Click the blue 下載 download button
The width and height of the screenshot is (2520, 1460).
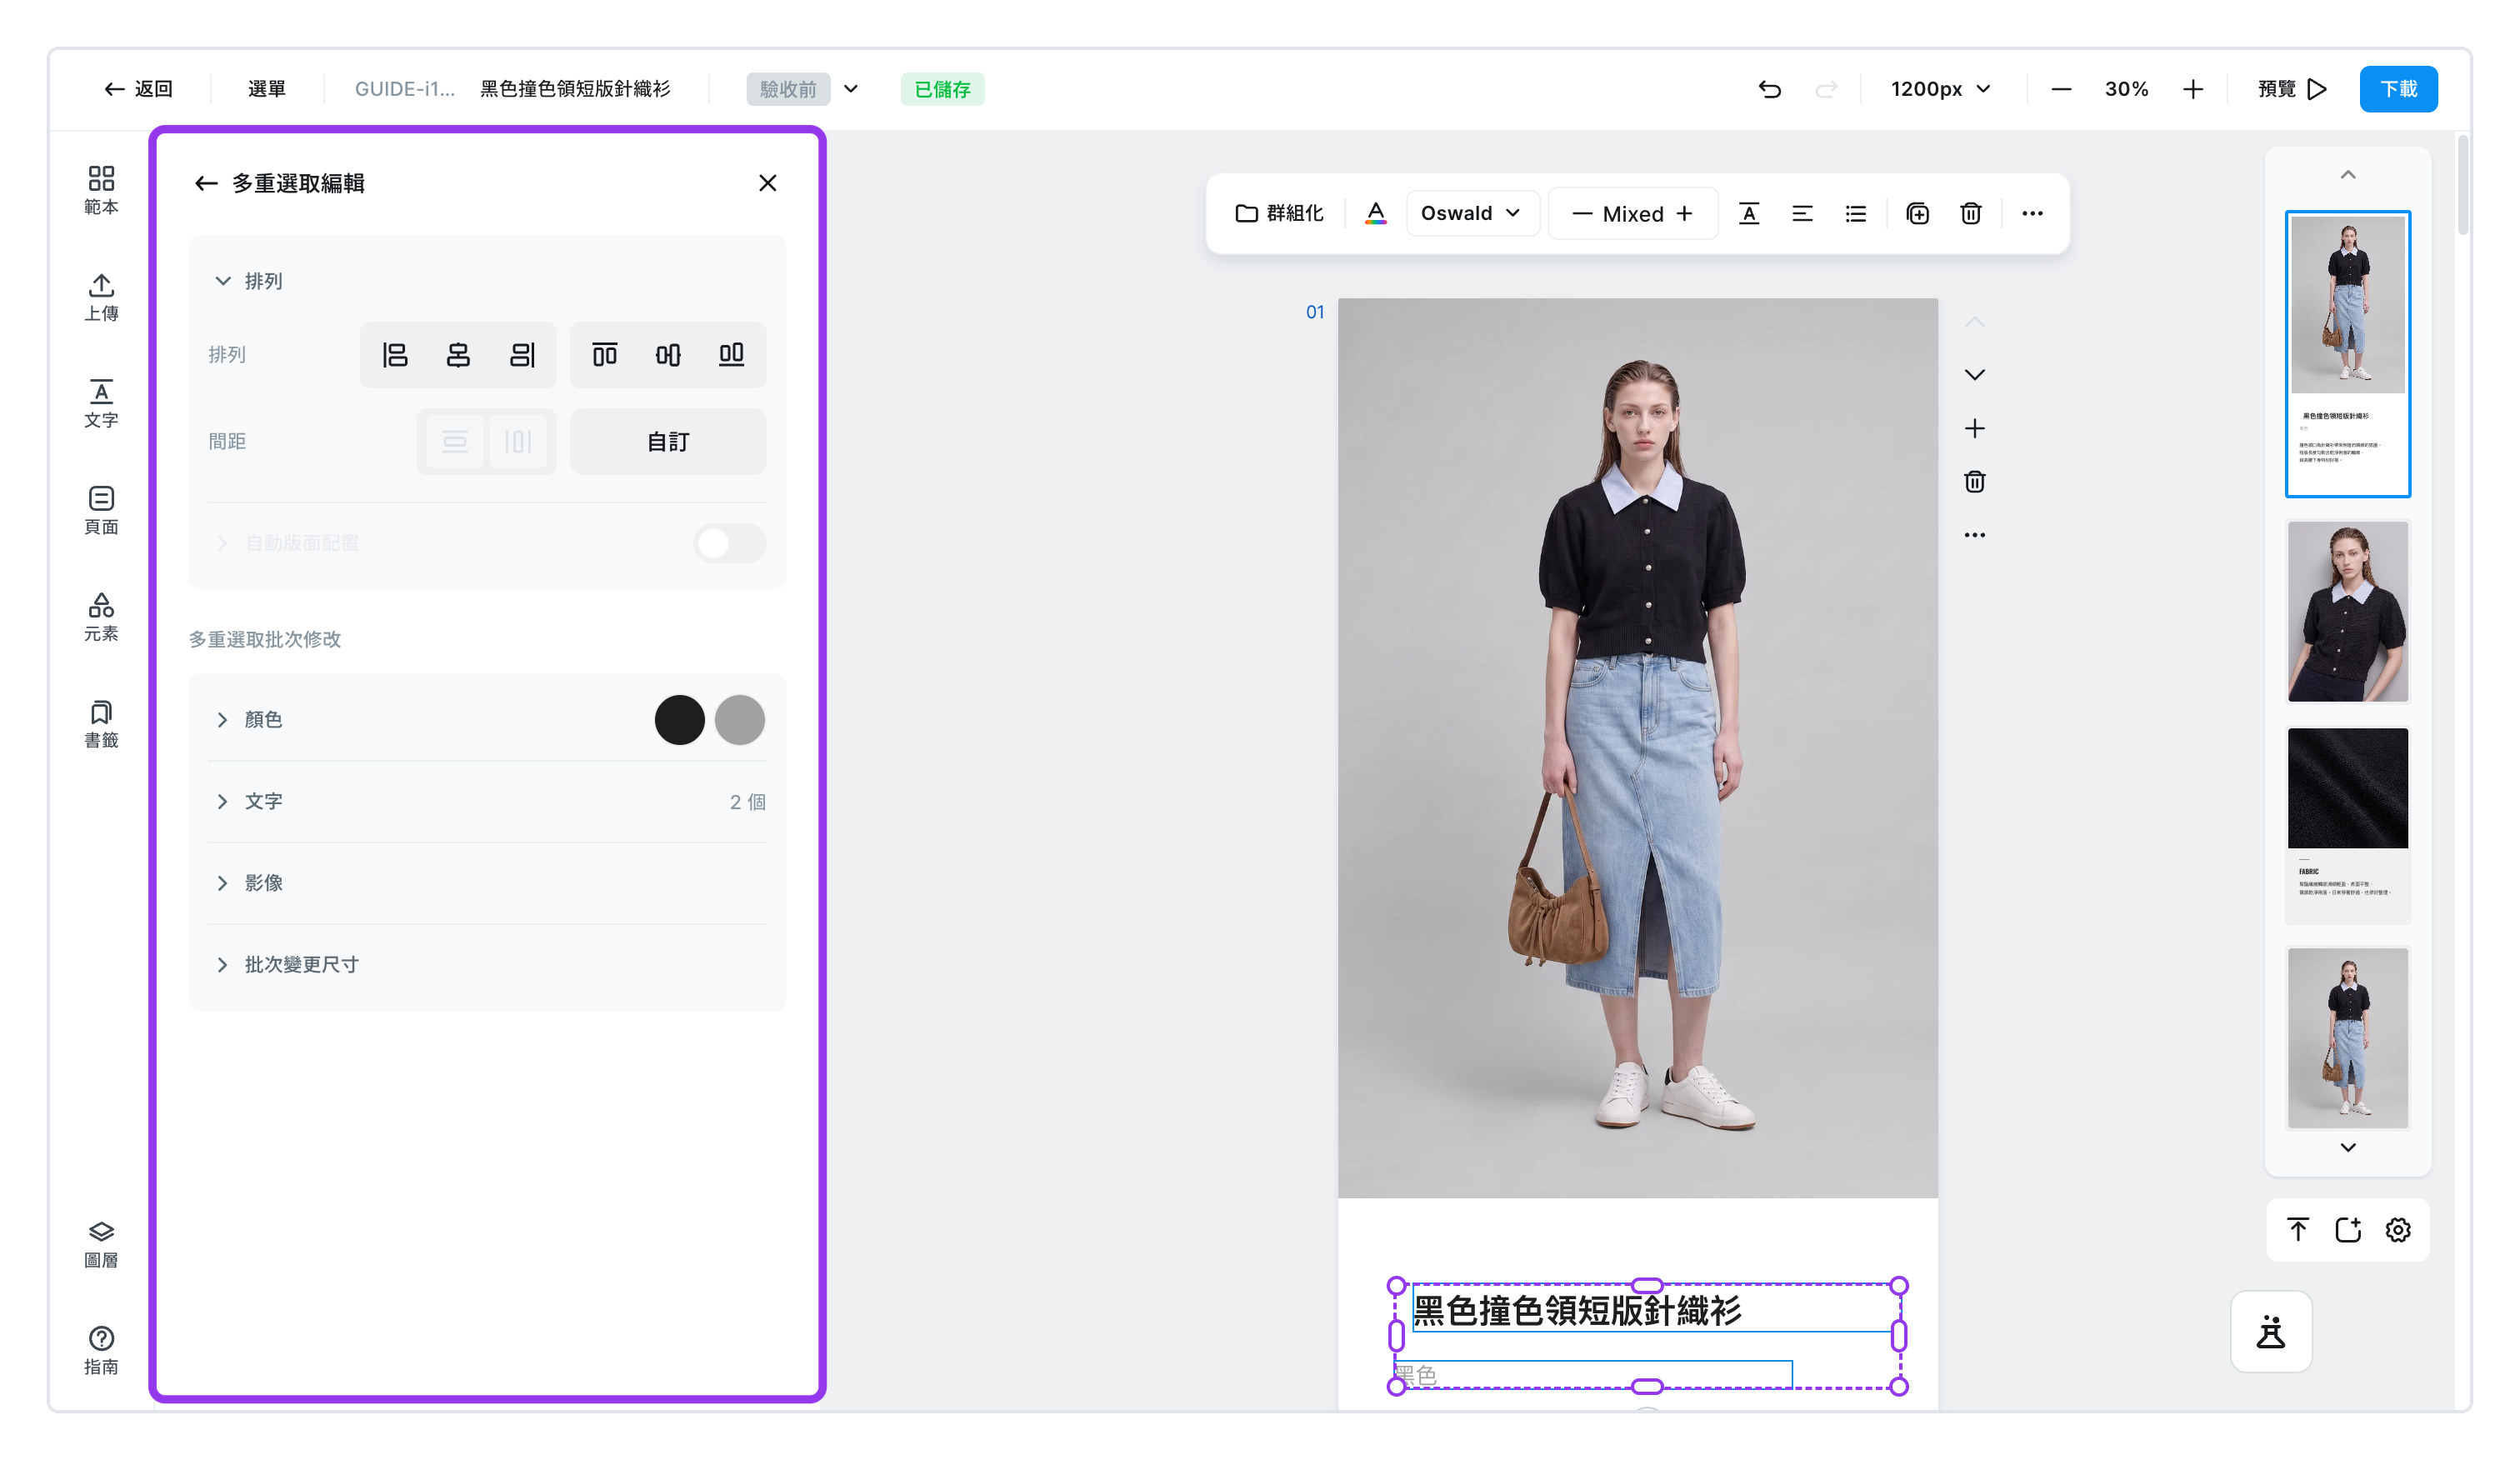(x=2398, y=89)
